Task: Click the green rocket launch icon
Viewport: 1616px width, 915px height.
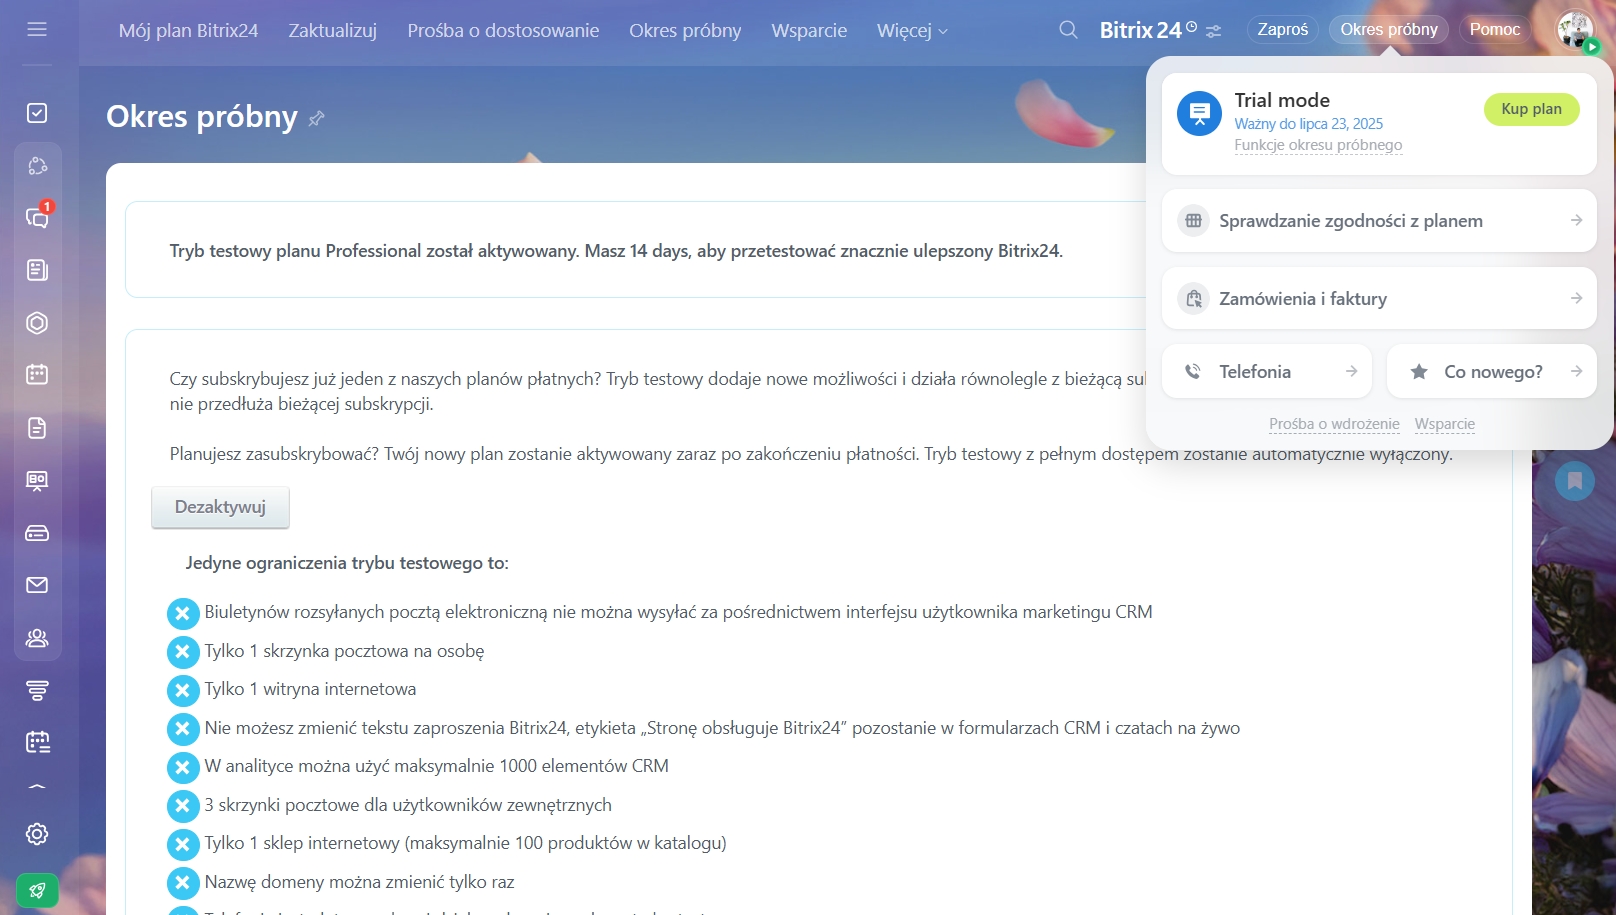Action: tap(37, 890)
